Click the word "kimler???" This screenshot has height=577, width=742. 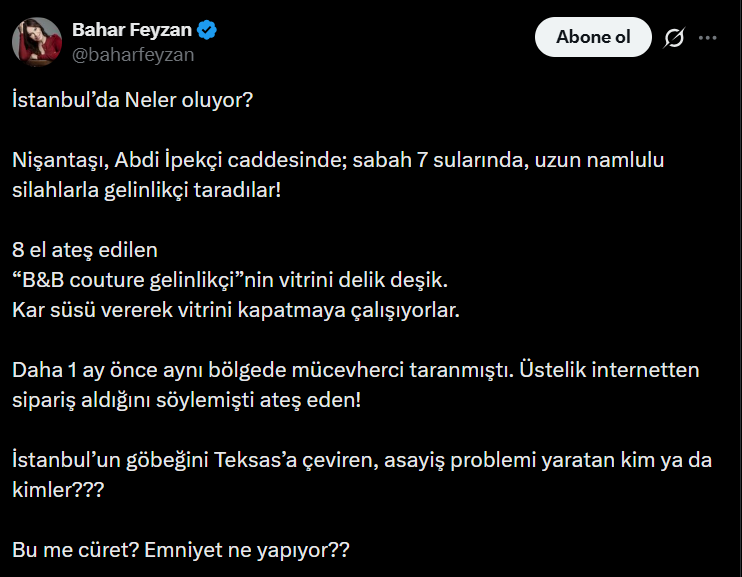tap(59, 490)
